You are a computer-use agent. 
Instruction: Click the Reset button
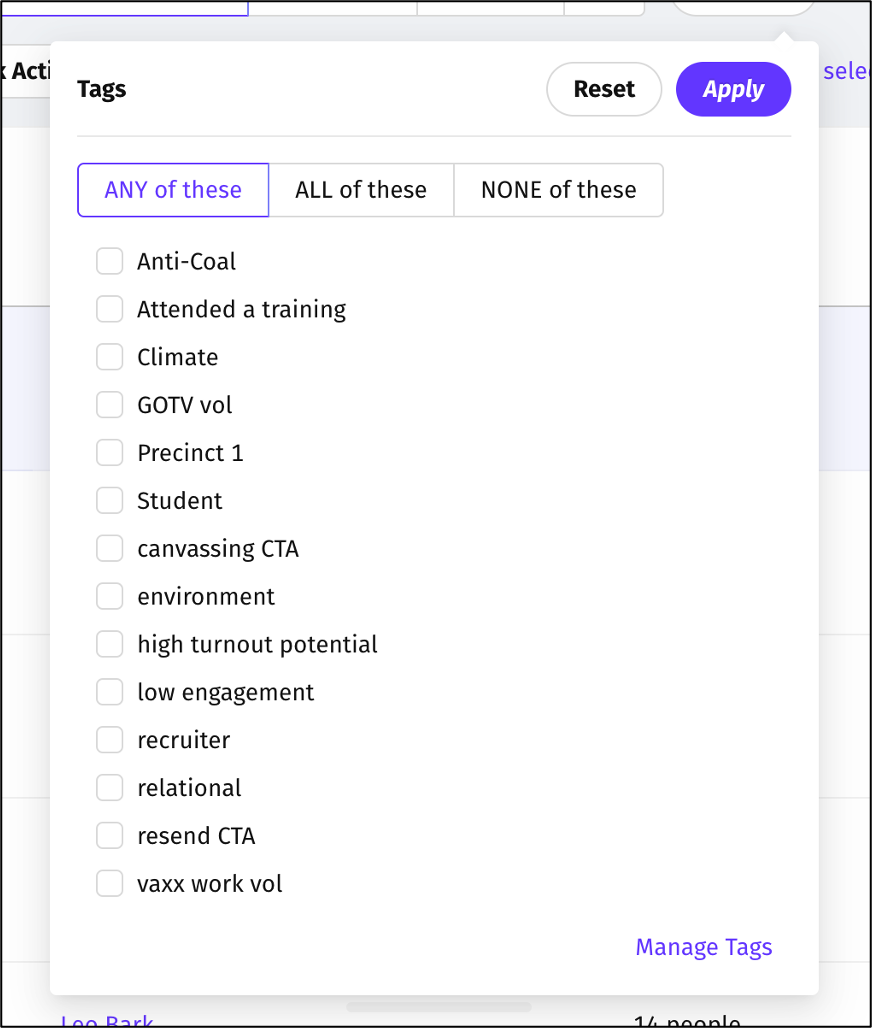[x=604, y=89]
